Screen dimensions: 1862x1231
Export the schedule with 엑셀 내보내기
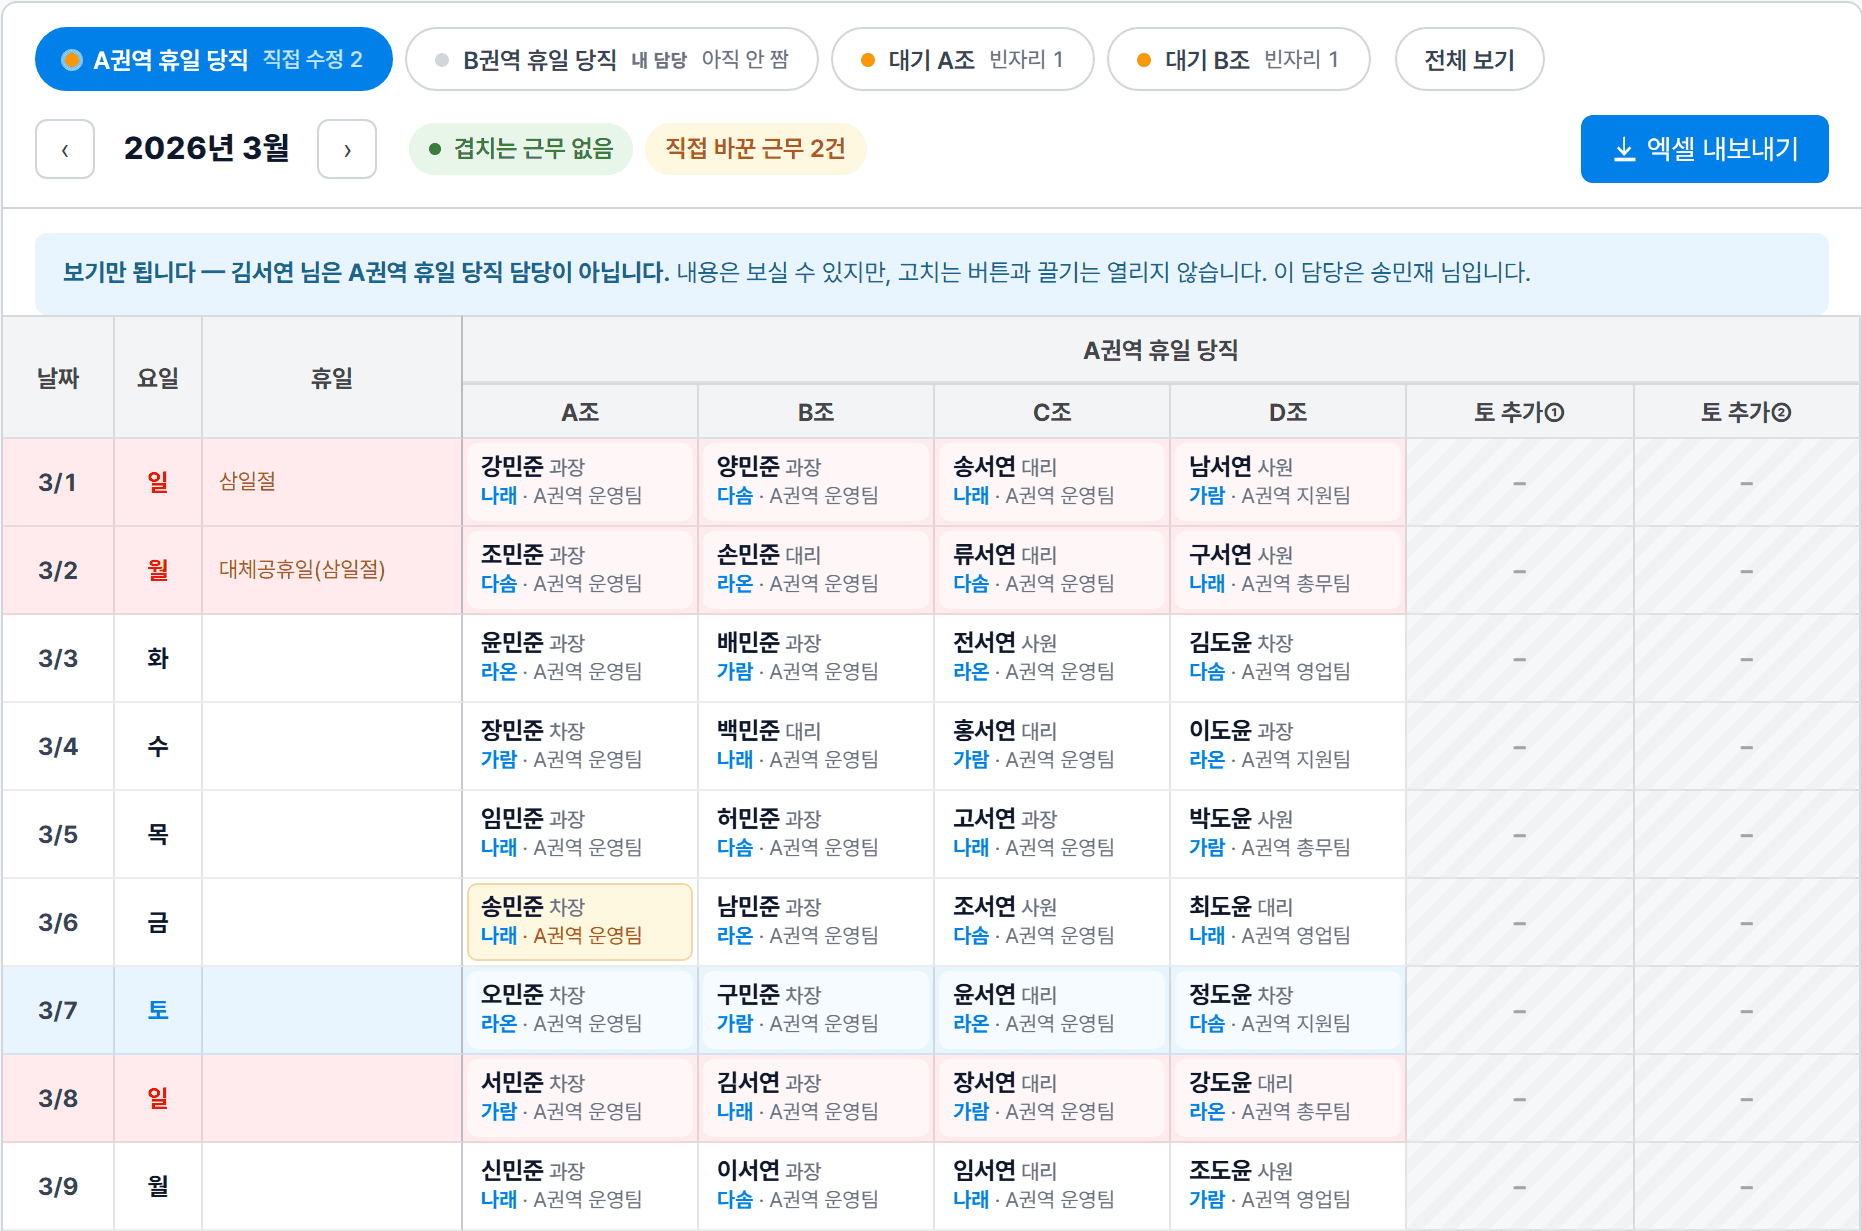pyautogui.click(x=1704, y=149)
